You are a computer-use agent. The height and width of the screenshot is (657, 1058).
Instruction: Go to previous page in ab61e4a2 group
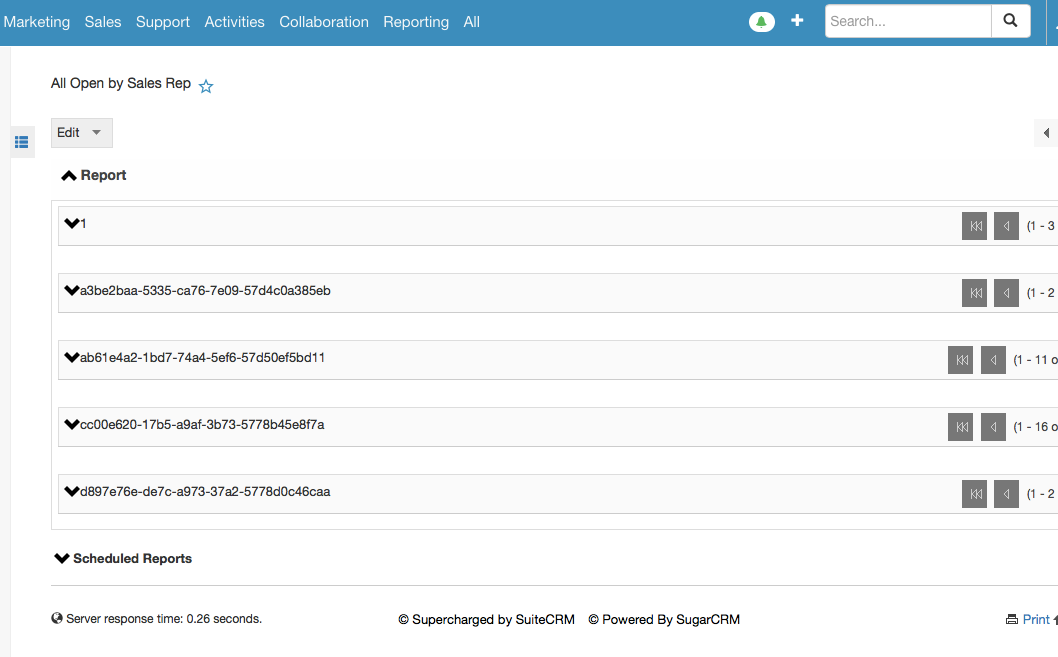(x=993, y=360)
